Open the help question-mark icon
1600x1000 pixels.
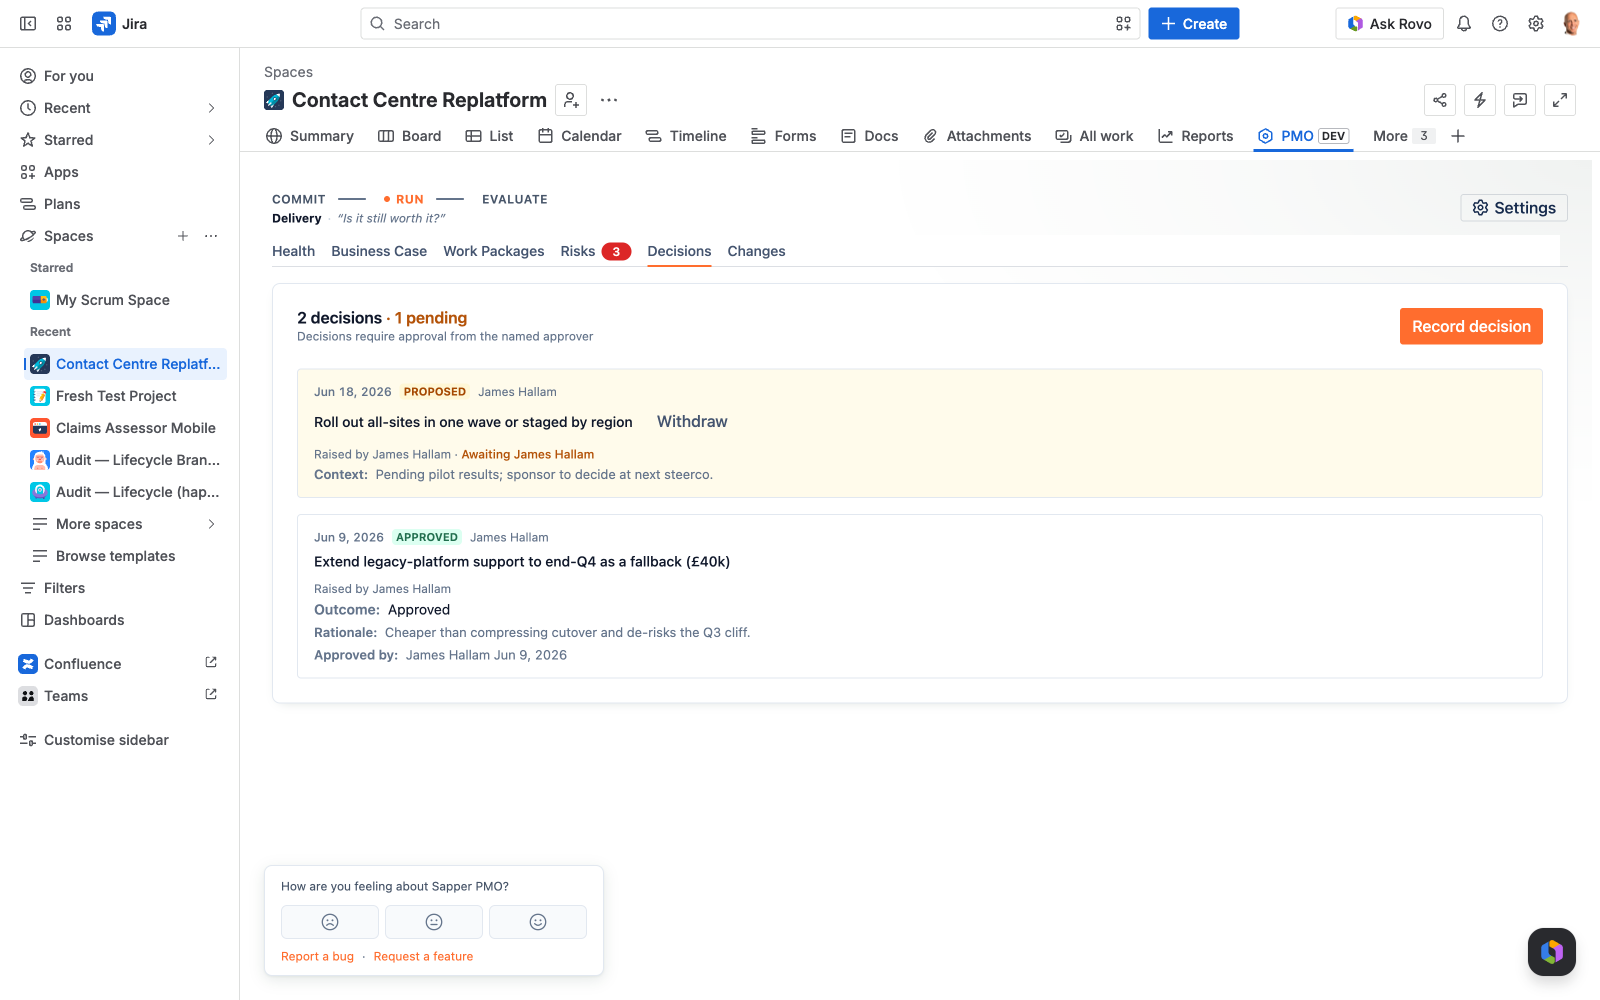point(1500,24)
